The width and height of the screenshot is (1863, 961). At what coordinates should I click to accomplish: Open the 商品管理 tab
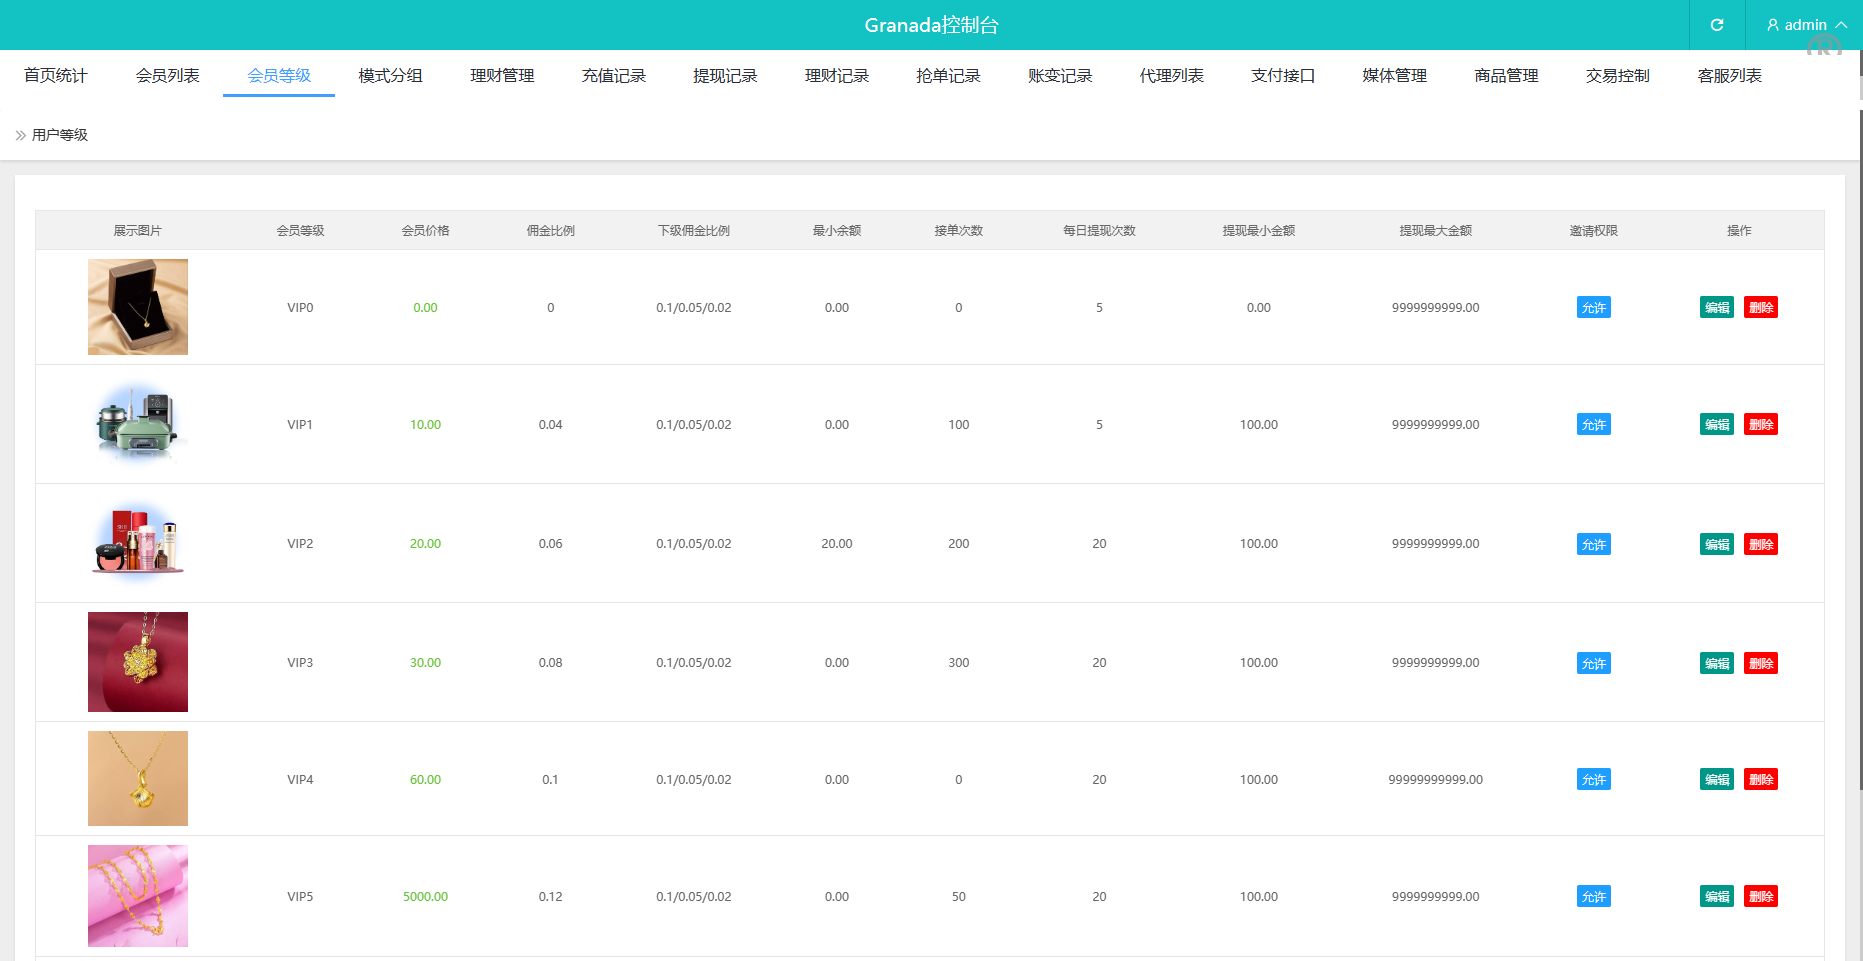pyautogui.click(x=1506, y=76)
